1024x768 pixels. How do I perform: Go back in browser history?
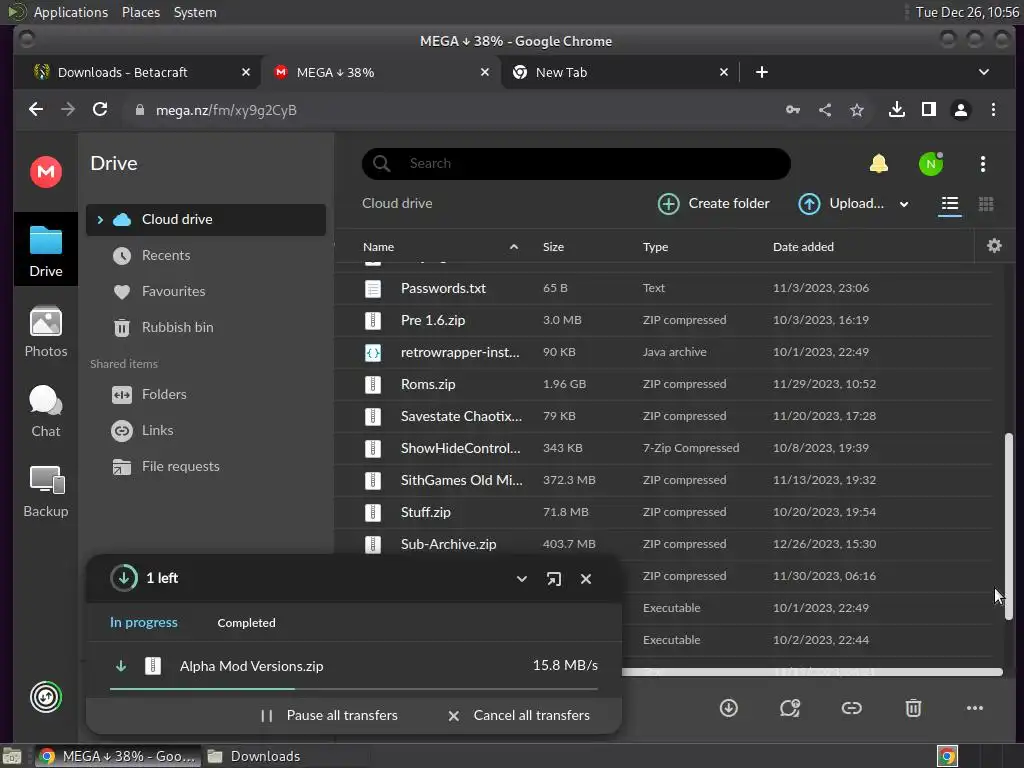pyautogui.click(x=36, y=109)
